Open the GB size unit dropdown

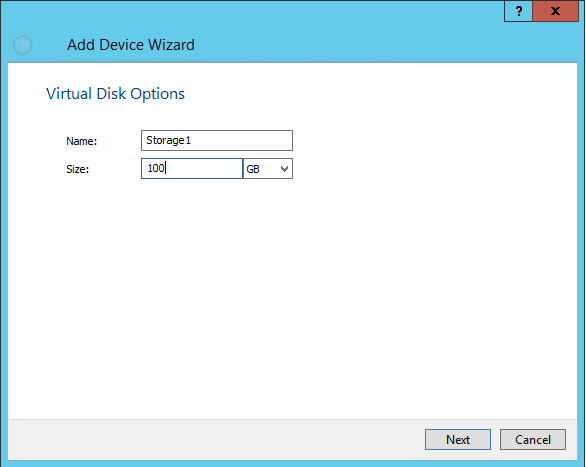coord(268,168)
